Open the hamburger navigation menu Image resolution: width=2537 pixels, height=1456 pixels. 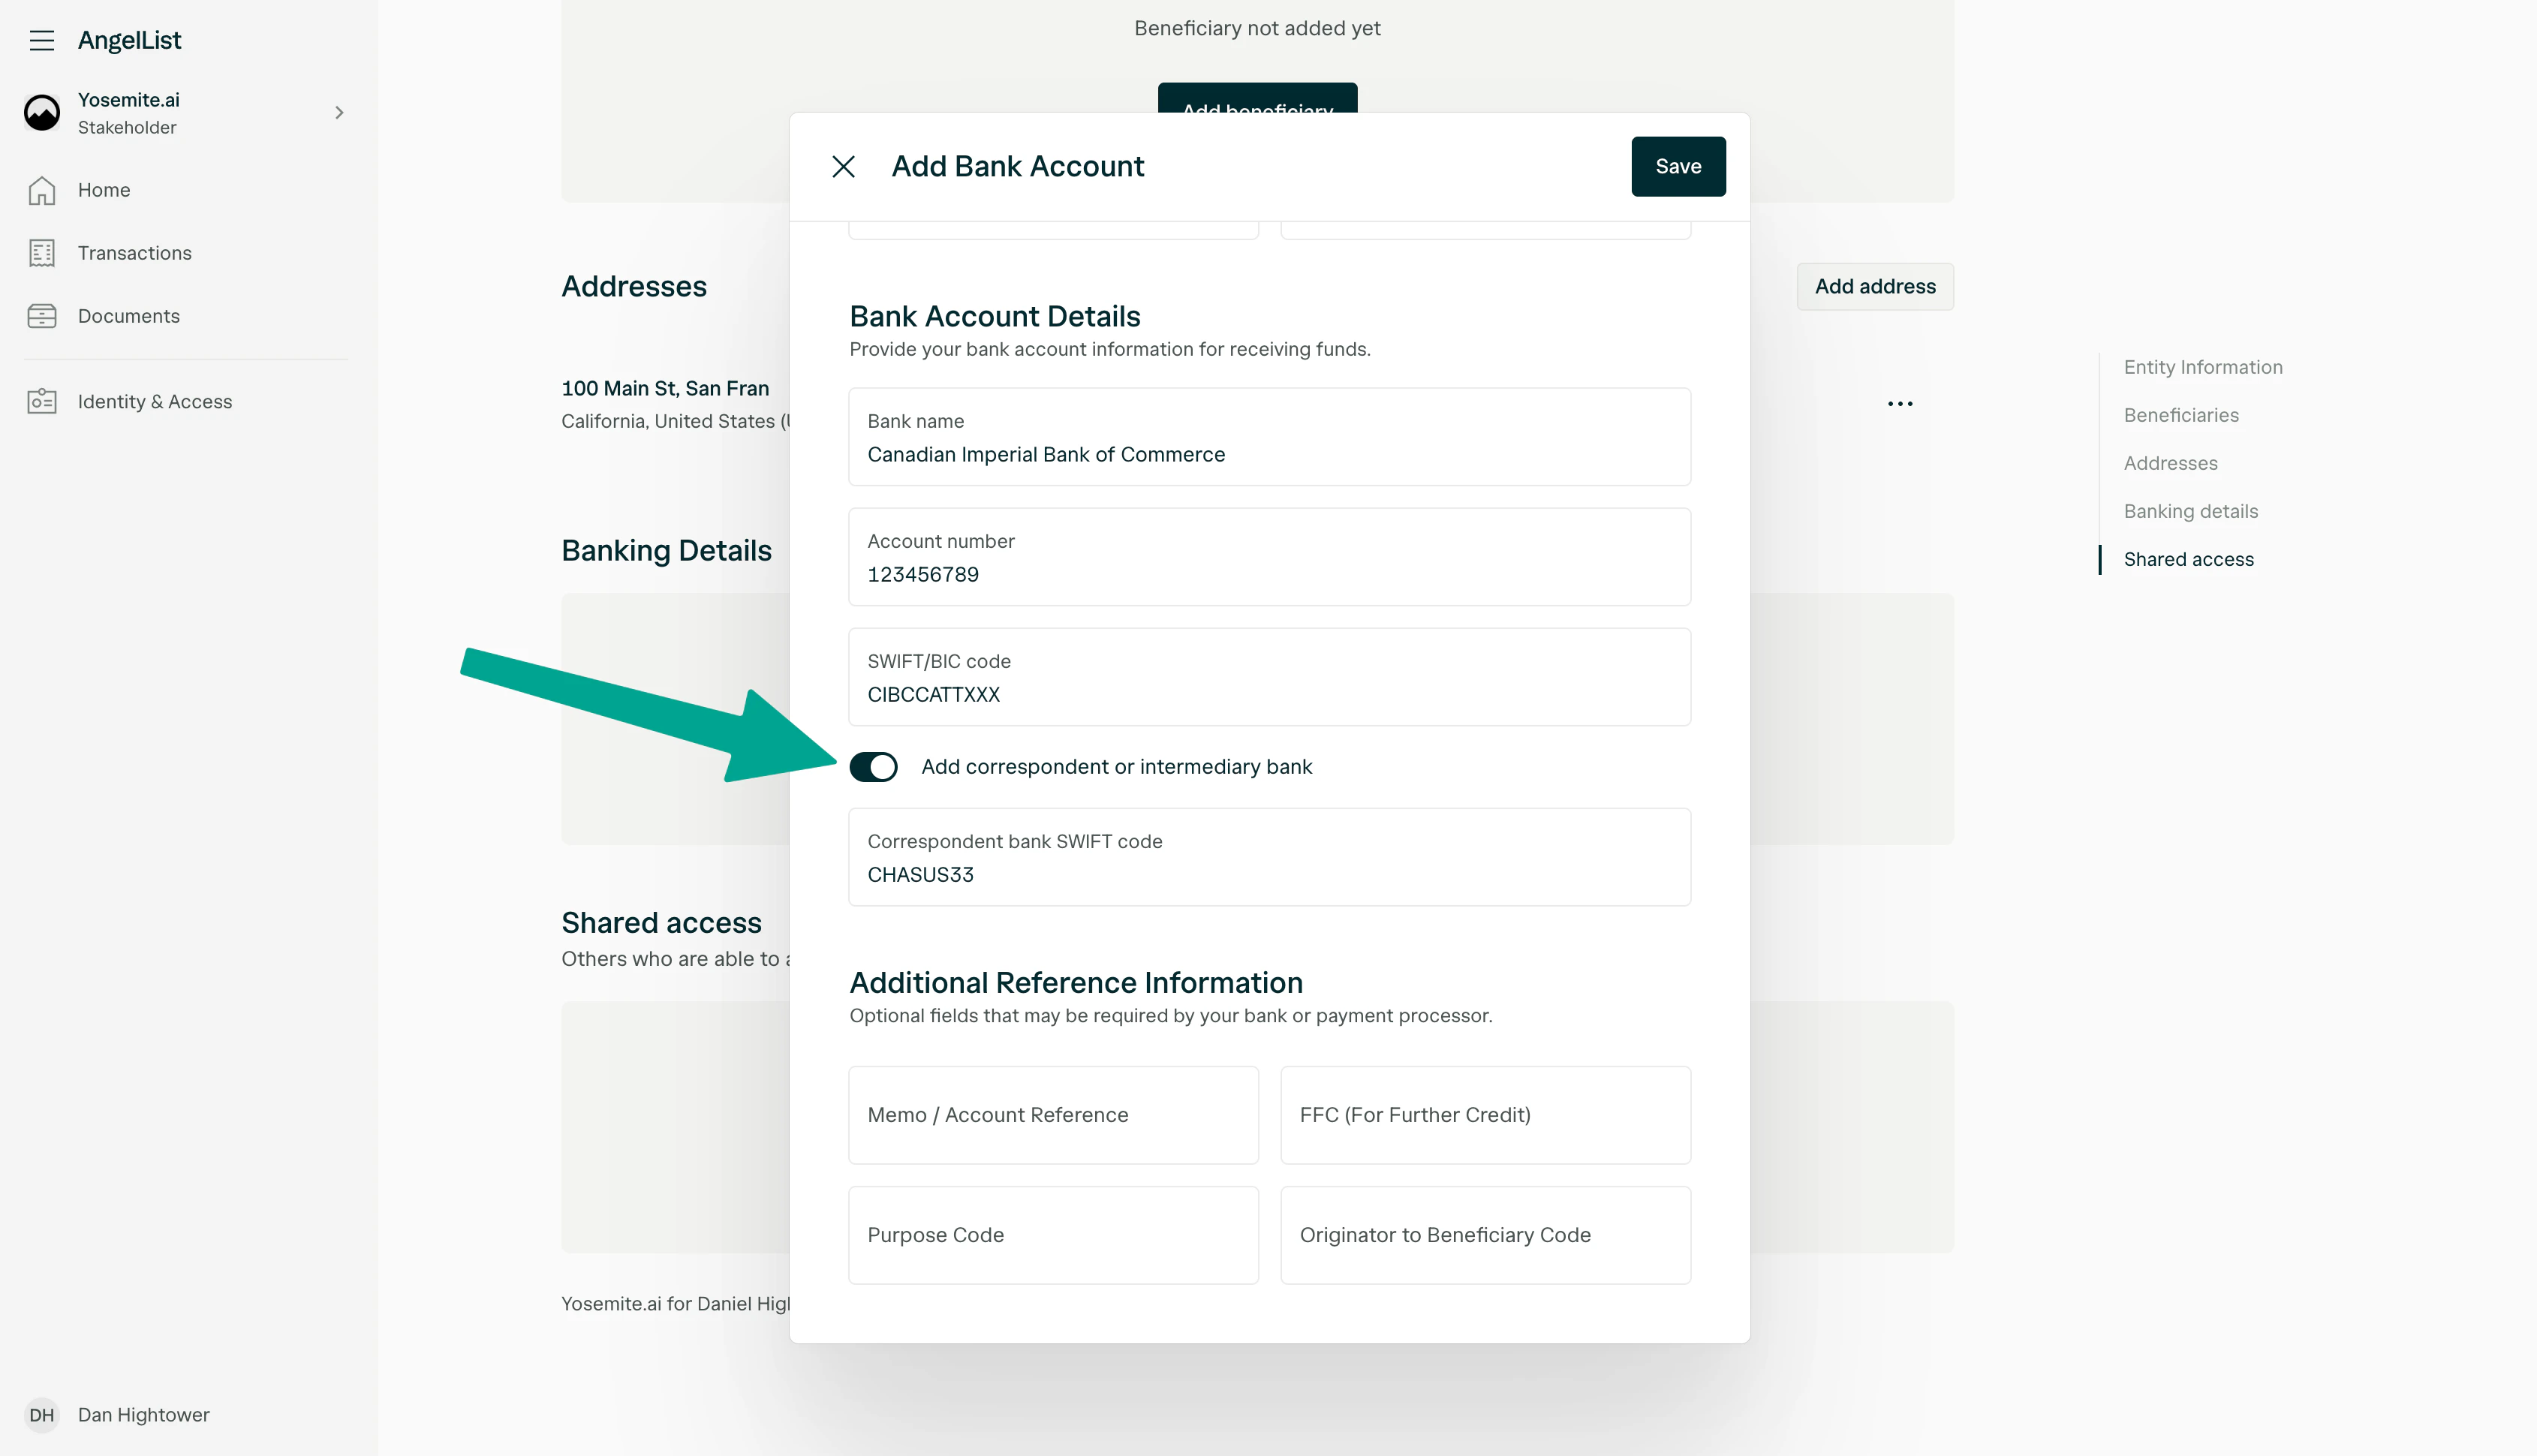[42, 40]
